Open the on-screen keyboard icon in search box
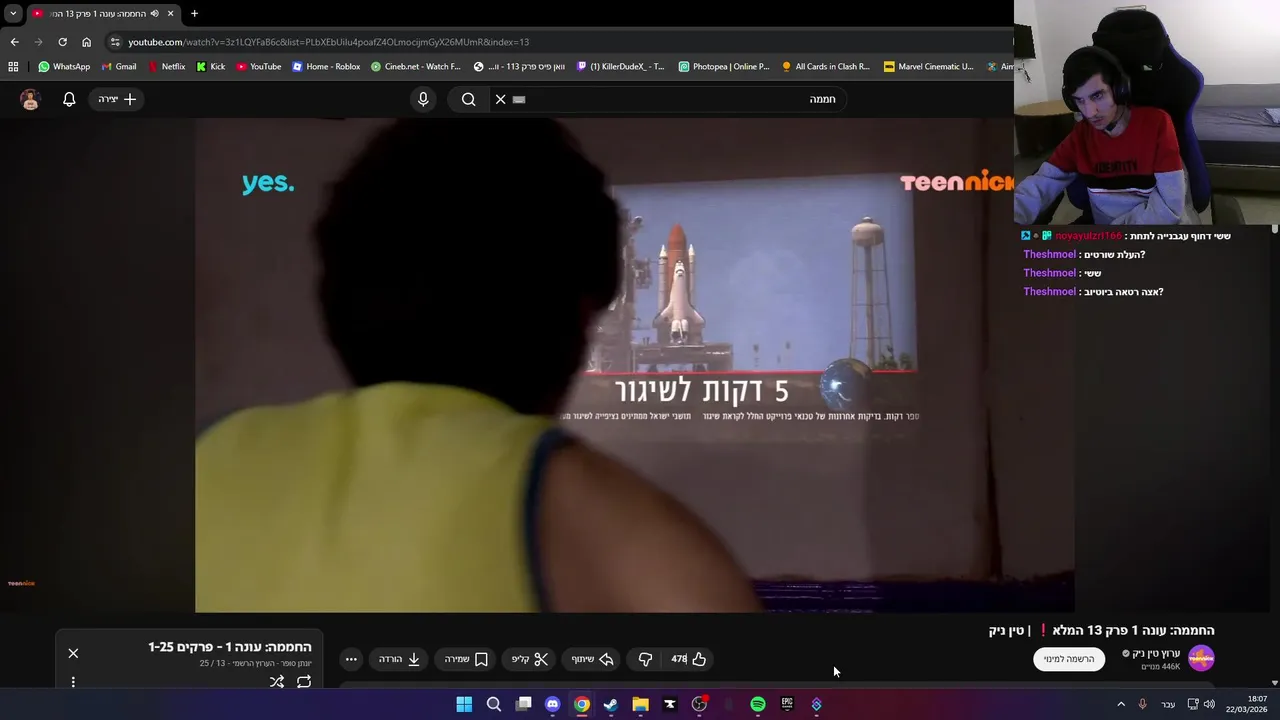 519,99
